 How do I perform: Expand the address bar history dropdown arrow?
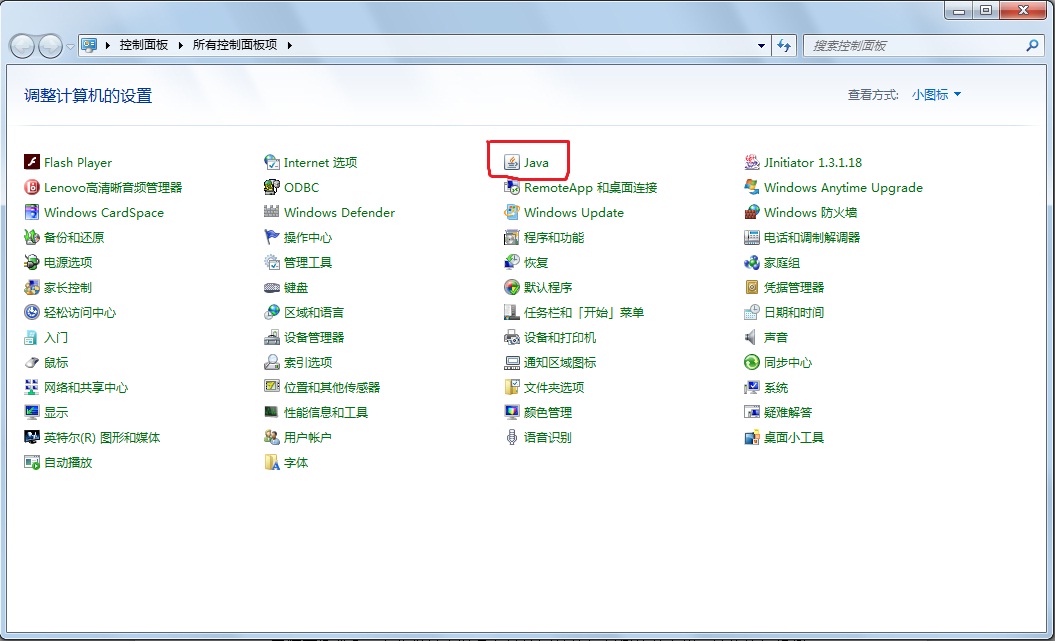(762, 46)
